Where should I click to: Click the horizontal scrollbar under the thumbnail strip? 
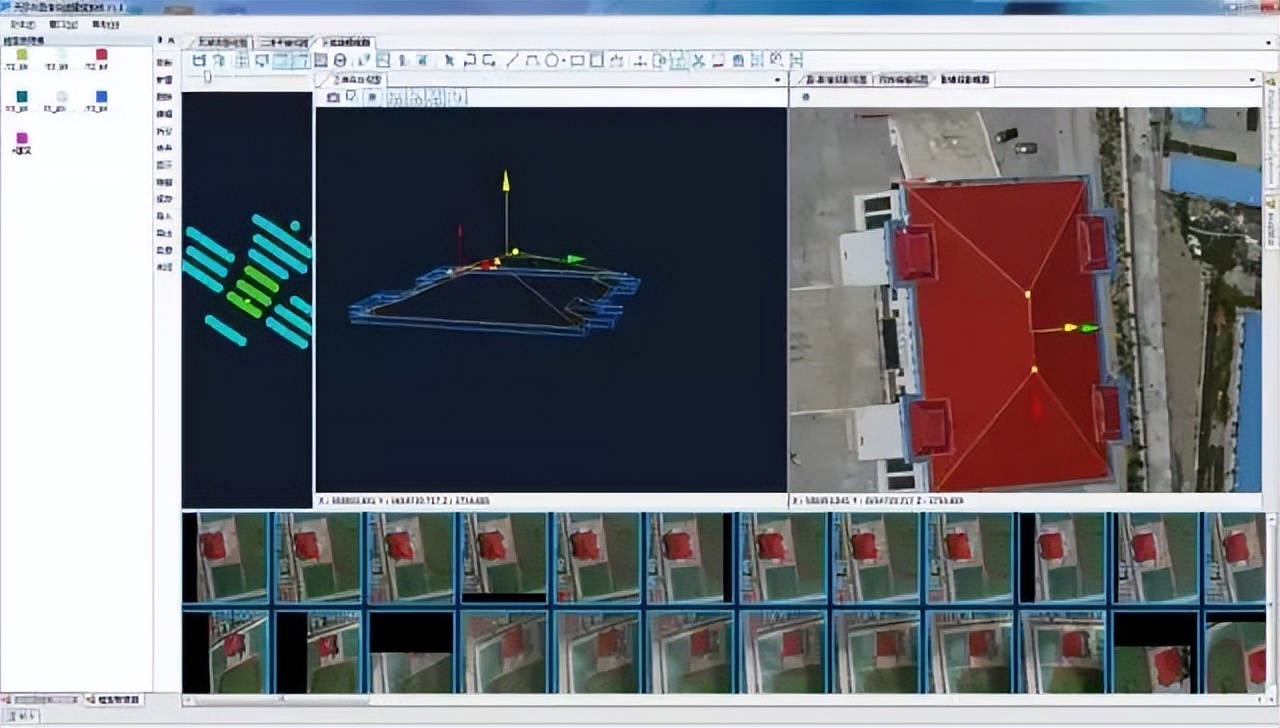[700, 700]
